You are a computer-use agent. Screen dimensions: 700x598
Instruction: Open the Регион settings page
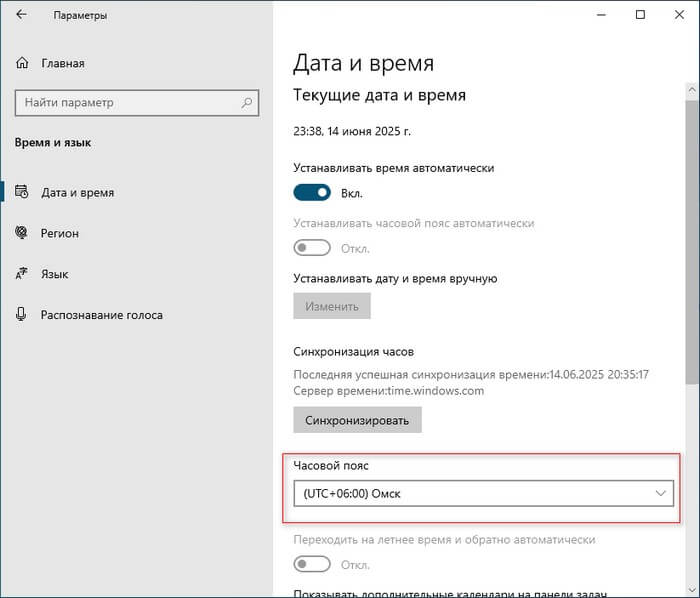coord(60,233)
